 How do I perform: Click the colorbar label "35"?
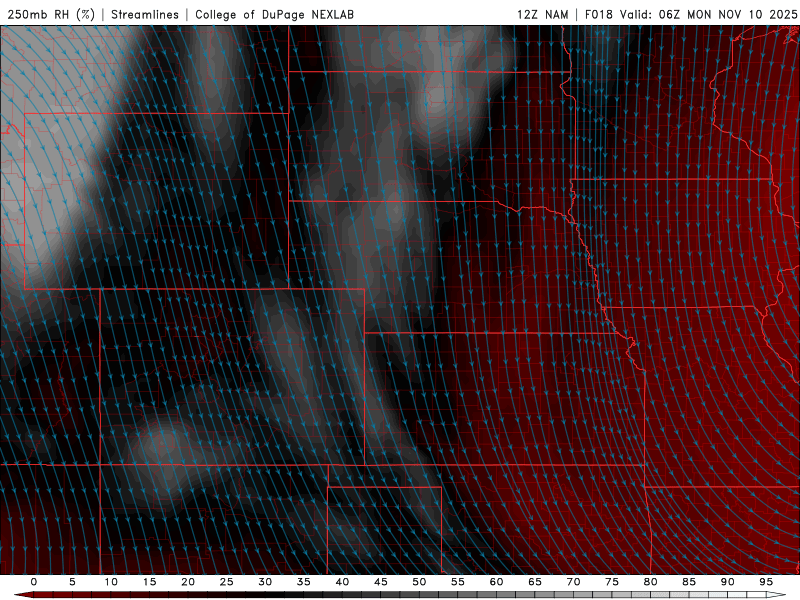[x=303, y=582]
